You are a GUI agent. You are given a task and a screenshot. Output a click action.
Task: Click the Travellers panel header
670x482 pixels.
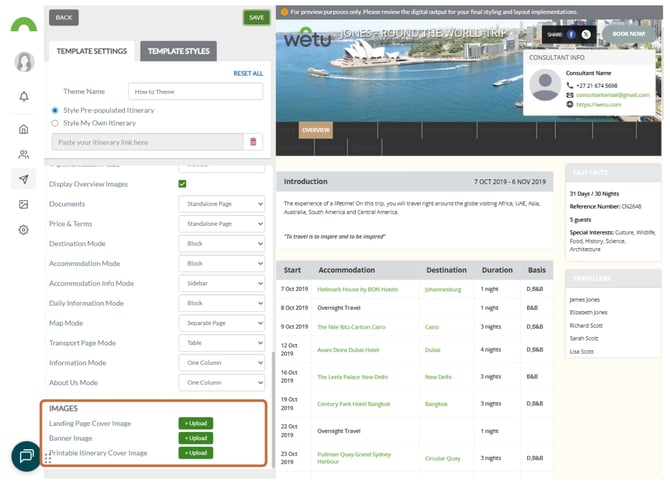tap(613, 278)
